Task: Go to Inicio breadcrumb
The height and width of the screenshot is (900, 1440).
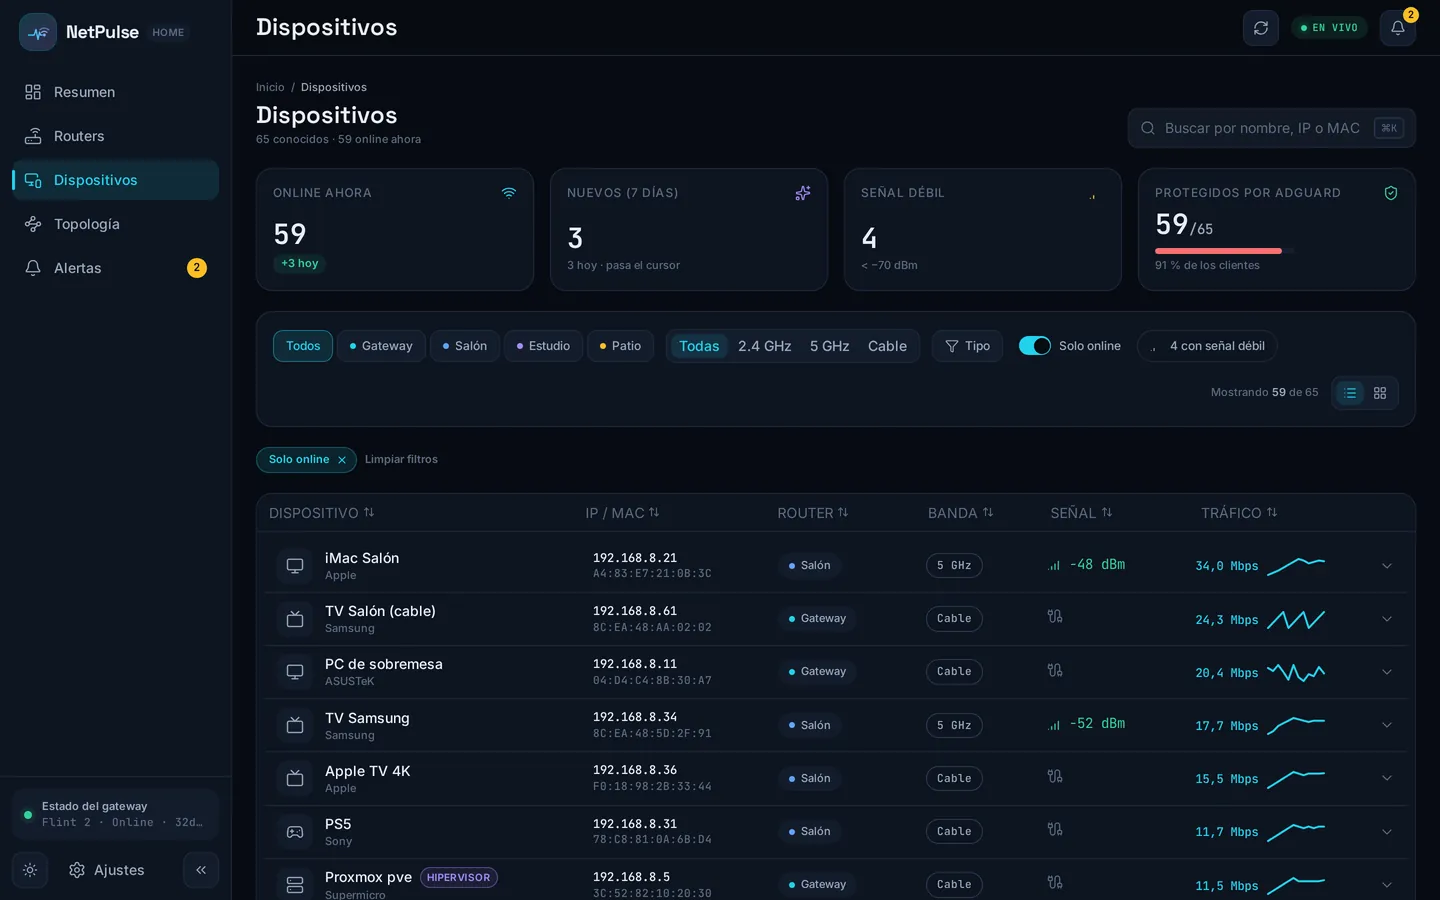Action: coord(270,88)
